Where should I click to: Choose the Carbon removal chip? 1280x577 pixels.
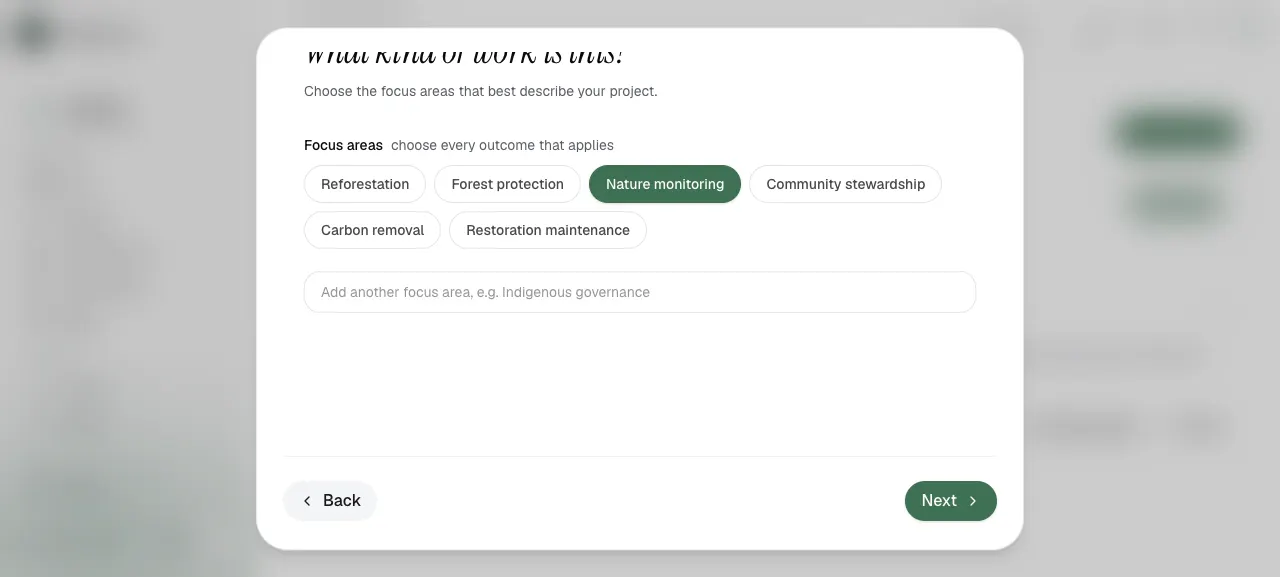(x=372, y=230)
